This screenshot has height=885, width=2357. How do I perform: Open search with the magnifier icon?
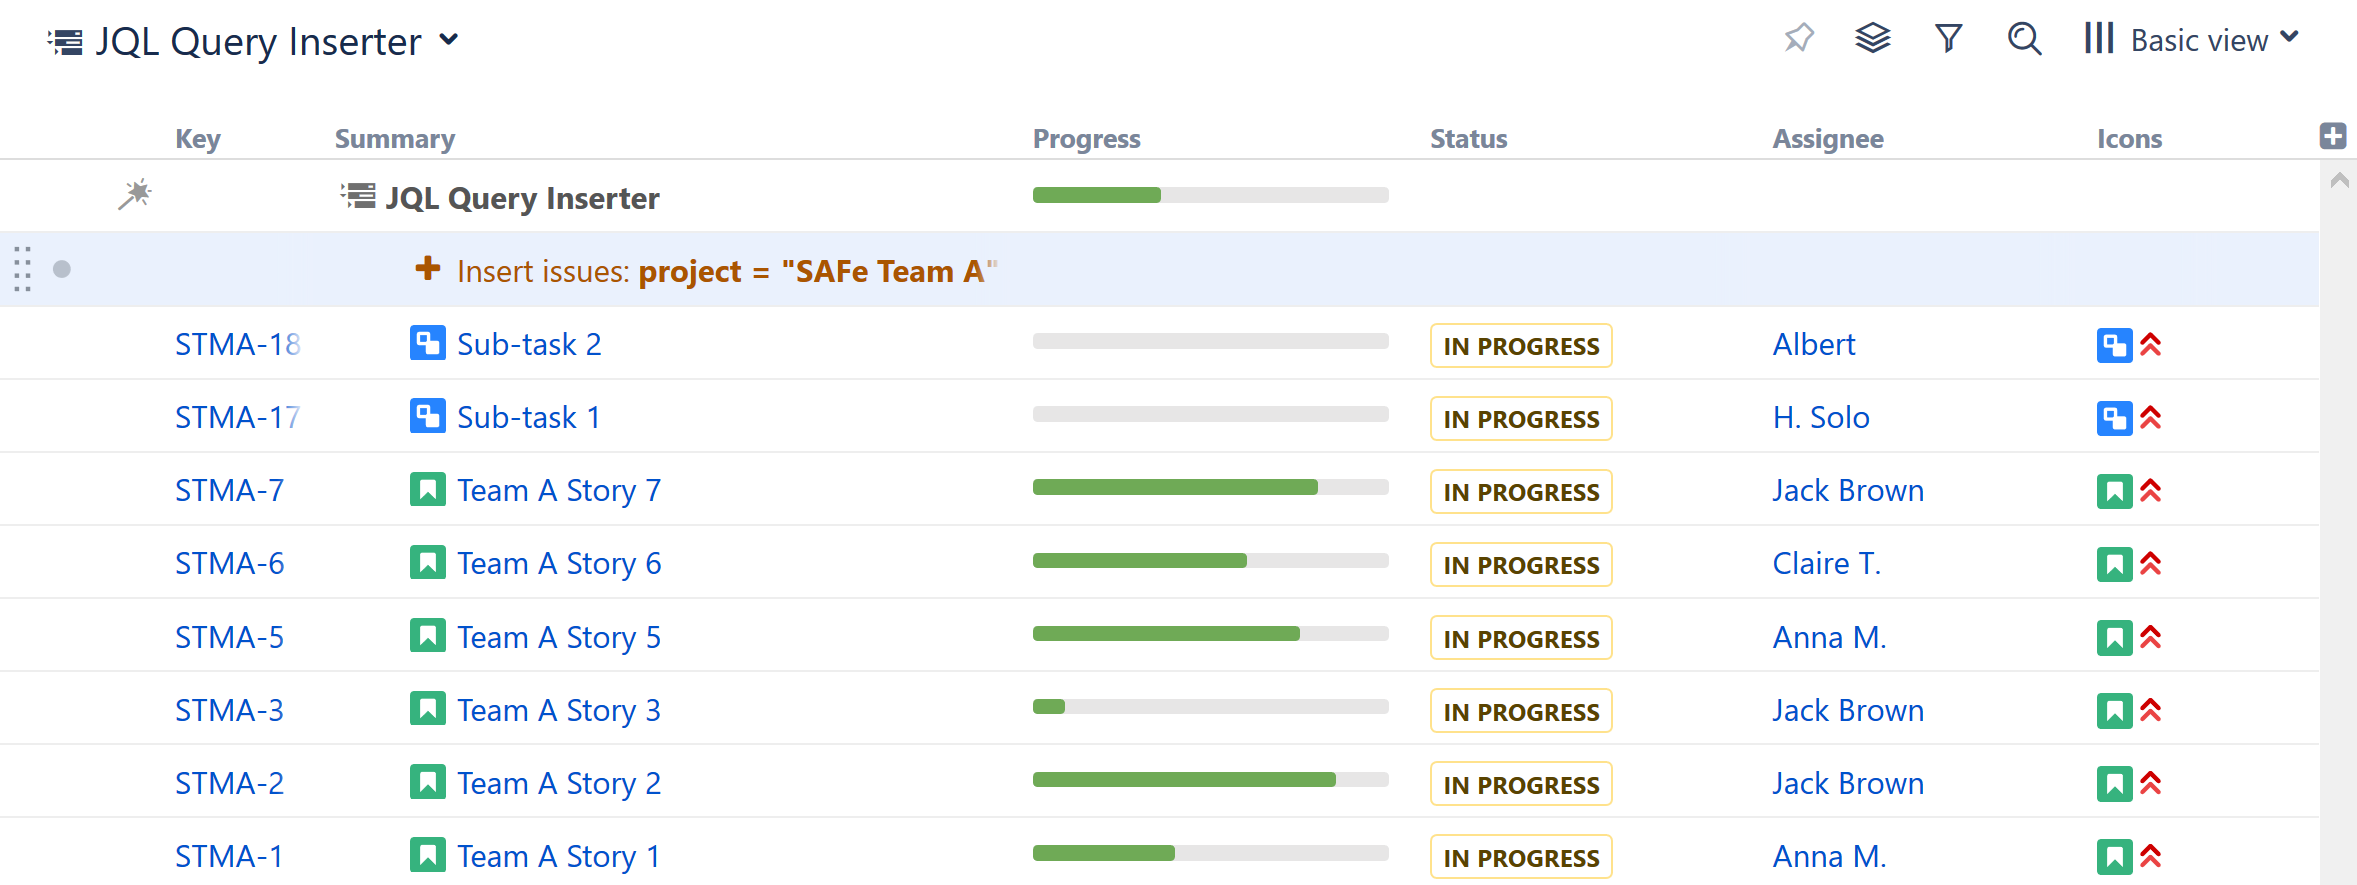coord(2024,40)
